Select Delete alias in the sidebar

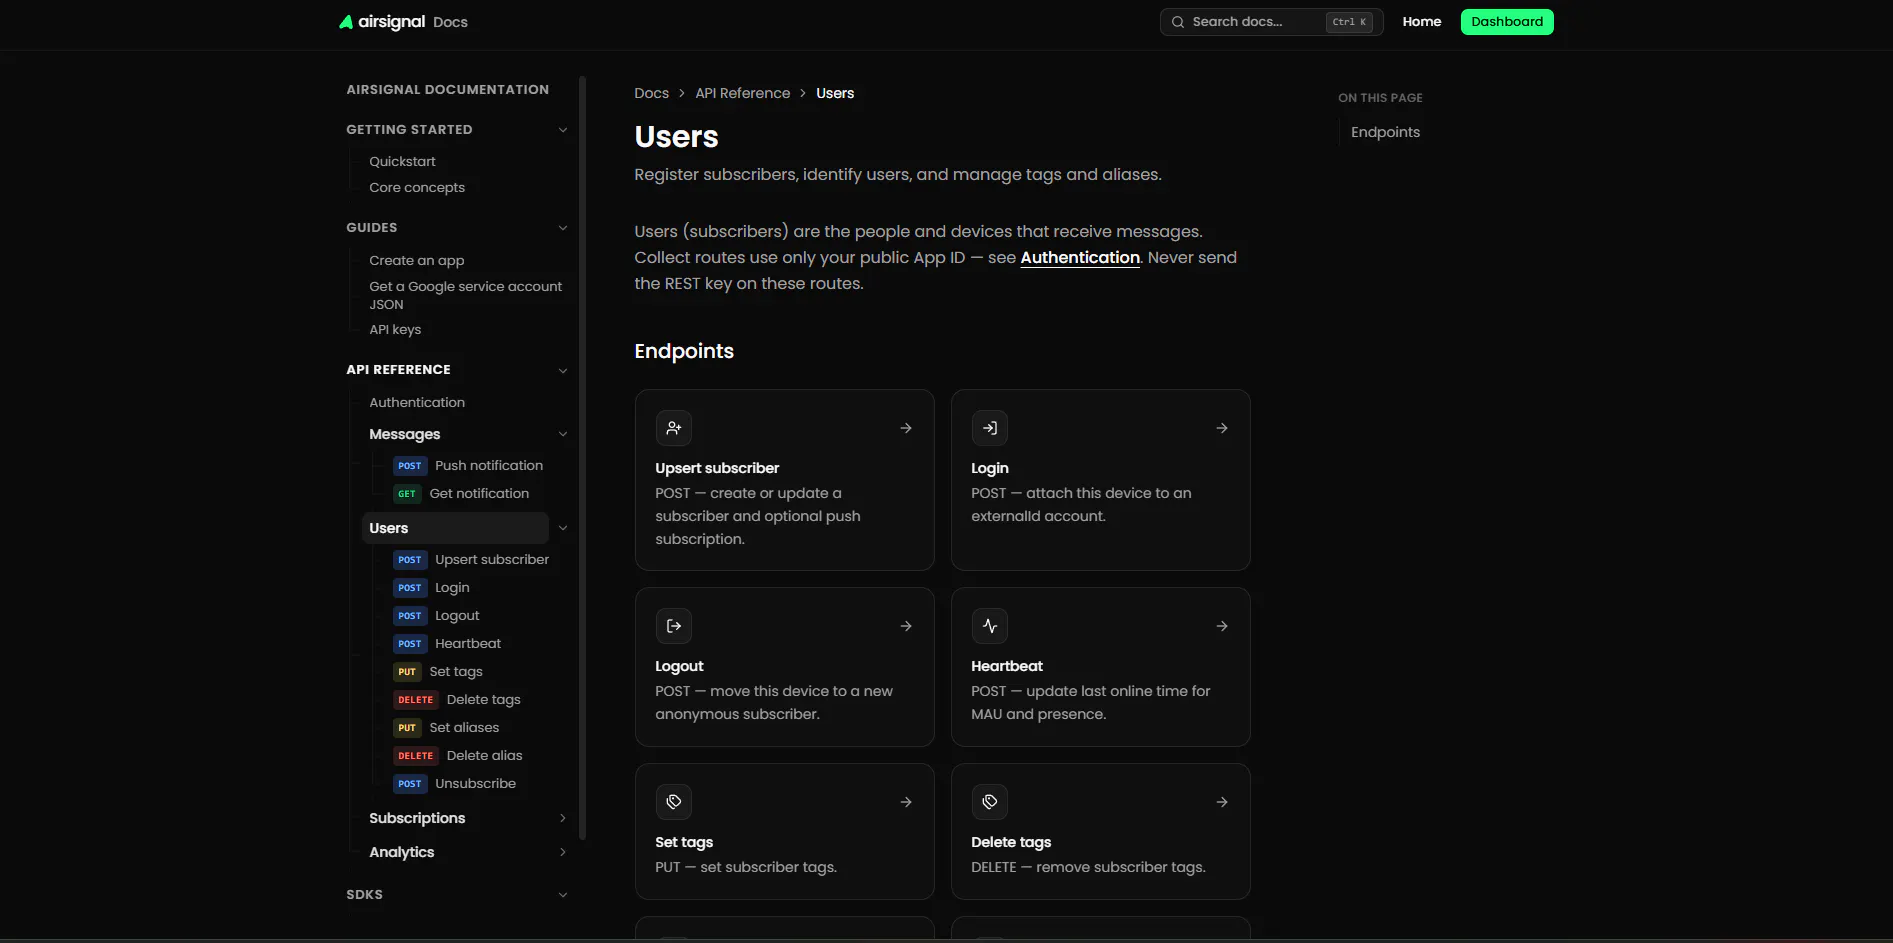tap(485, 756)
